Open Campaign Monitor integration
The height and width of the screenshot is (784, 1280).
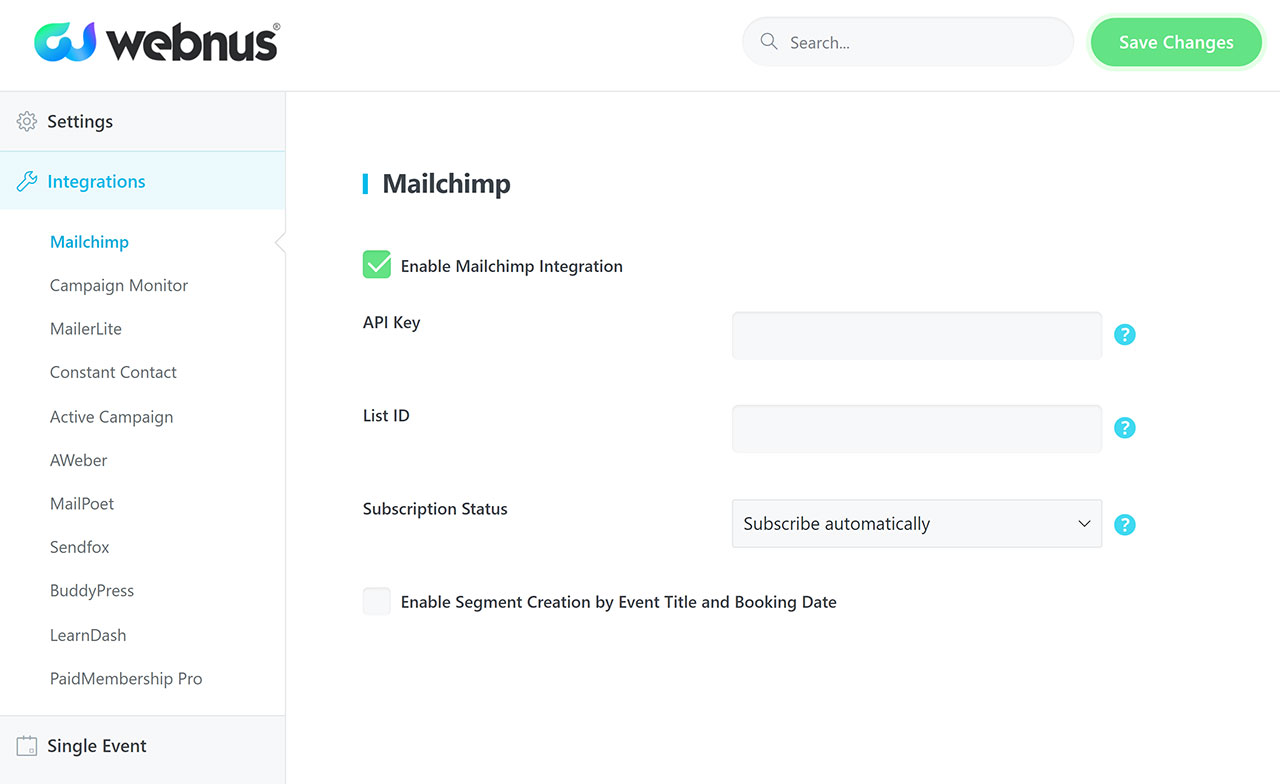pyautogui.click(x=119, y=285)
